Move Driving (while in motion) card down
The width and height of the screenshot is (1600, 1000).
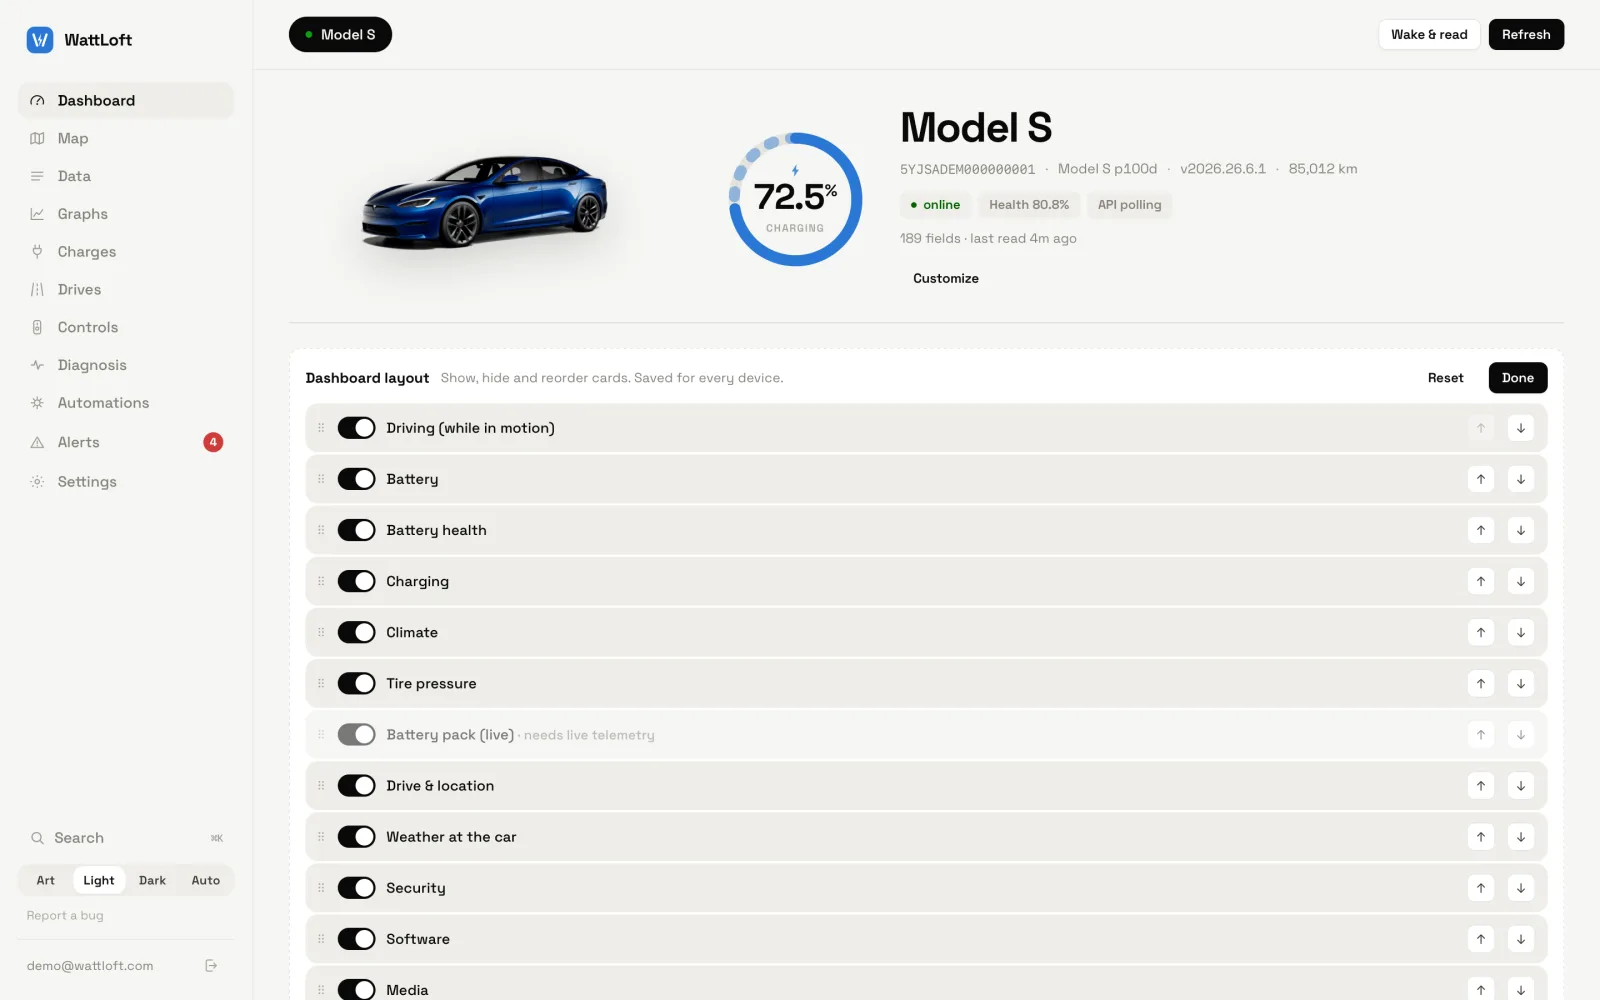pyautogui.click(x=1521, y=428)
